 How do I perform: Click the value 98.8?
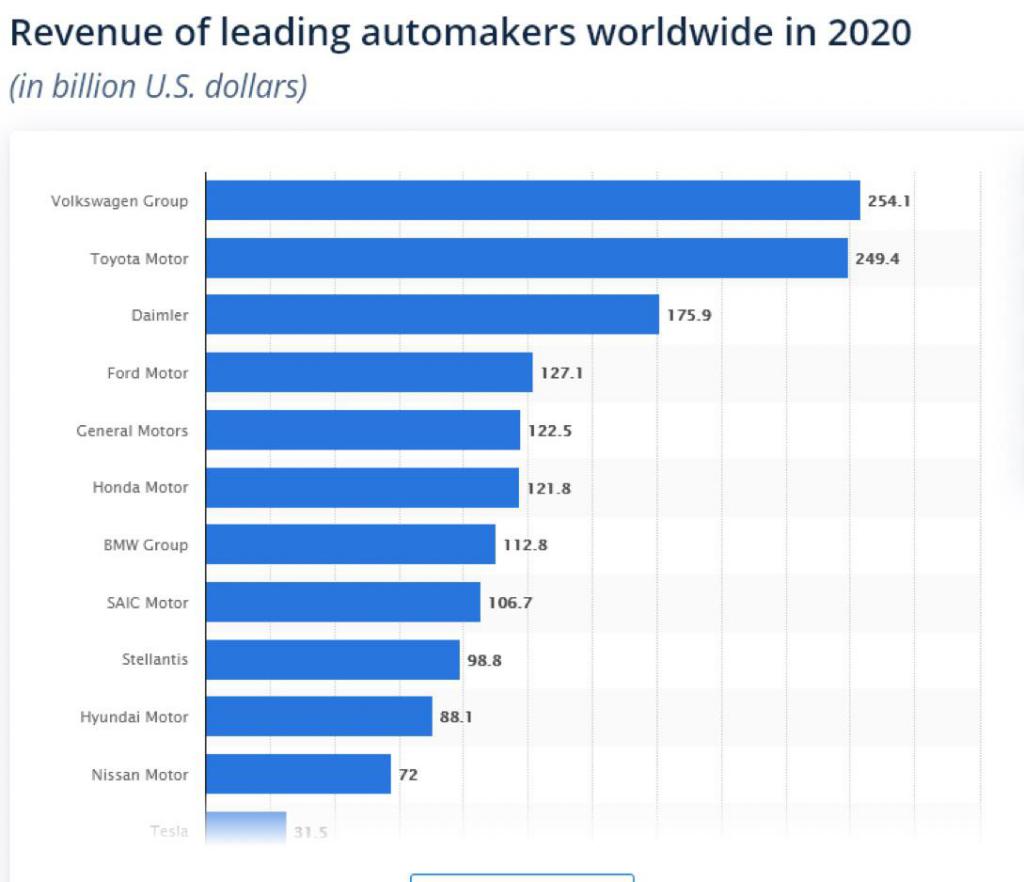pos(485,660)
